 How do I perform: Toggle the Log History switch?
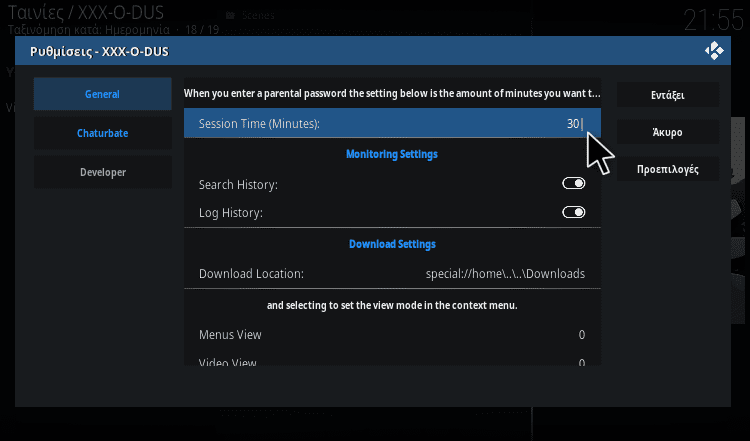tap(574, 212)
